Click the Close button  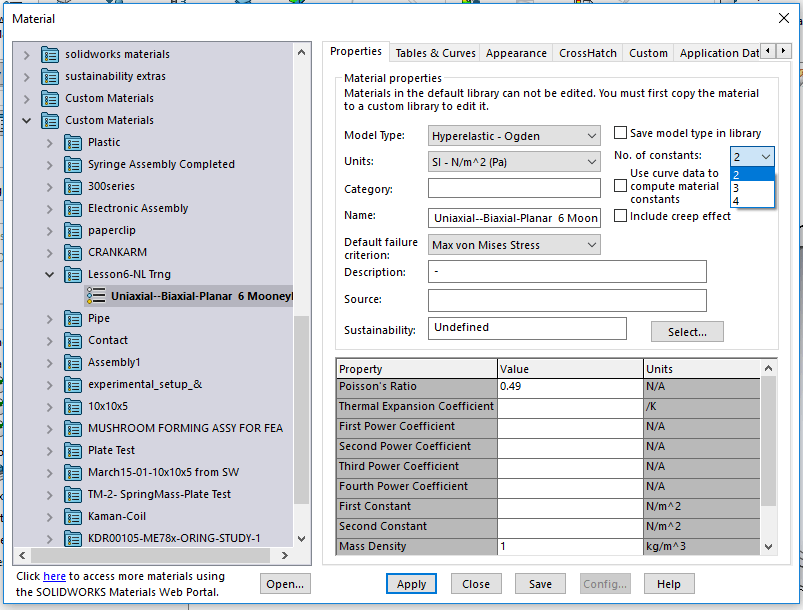(x=476, y=584)
